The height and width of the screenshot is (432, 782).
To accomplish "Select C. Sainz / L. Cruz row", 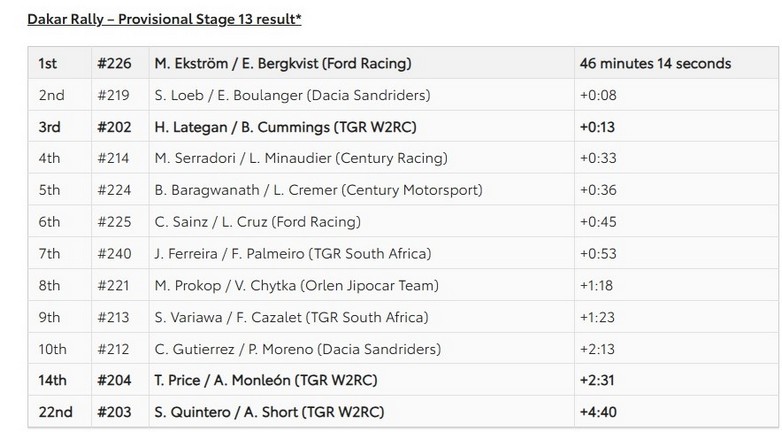I will click(x=257, y=222).
